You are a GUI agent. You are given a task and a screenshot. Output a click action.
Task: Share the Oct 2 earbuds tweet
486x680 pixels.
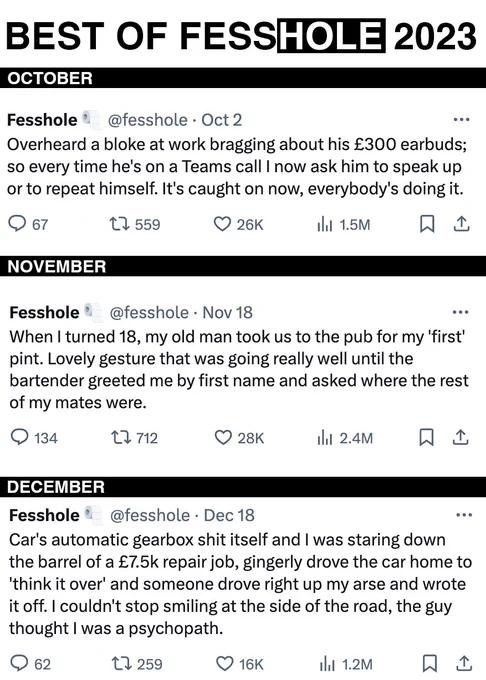(x=461, y=224)
